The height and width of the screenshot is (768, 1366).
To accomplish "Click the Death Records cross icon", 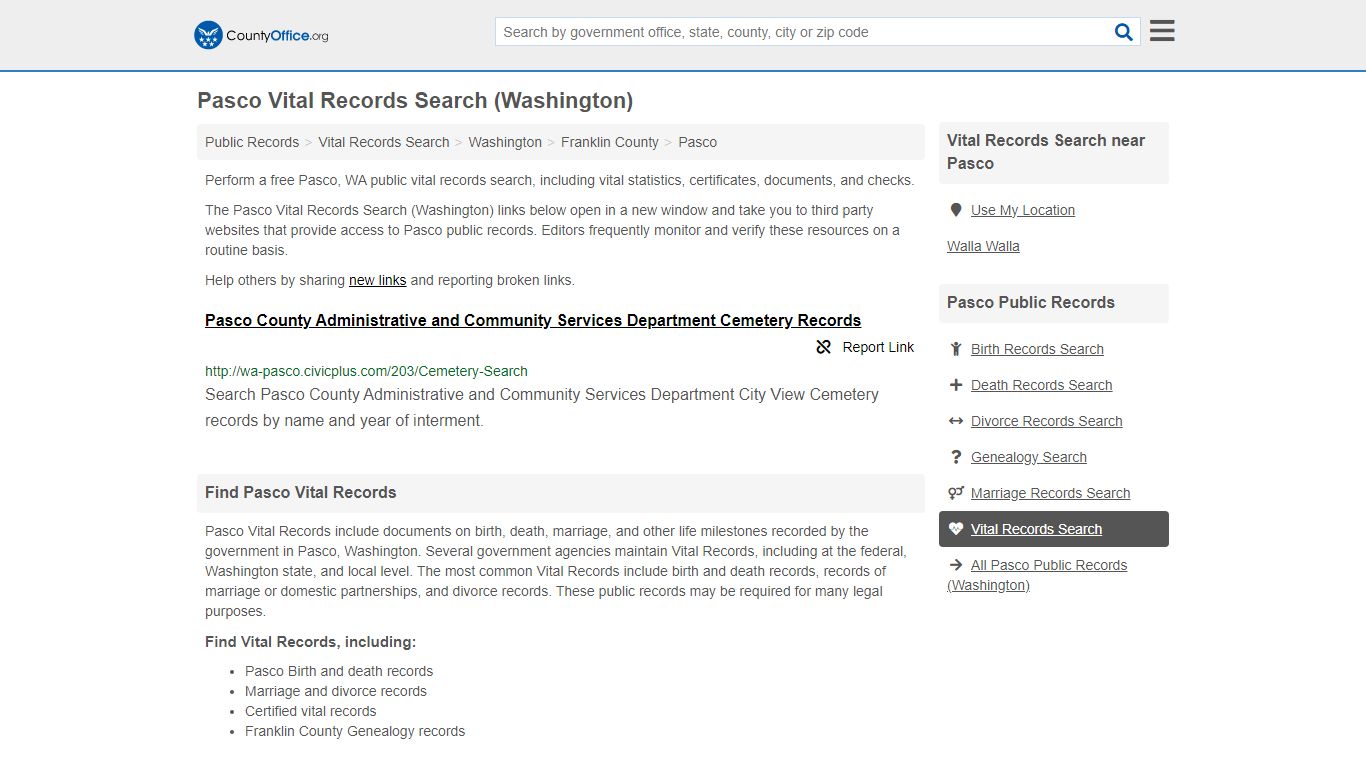I will coord(956,385).
